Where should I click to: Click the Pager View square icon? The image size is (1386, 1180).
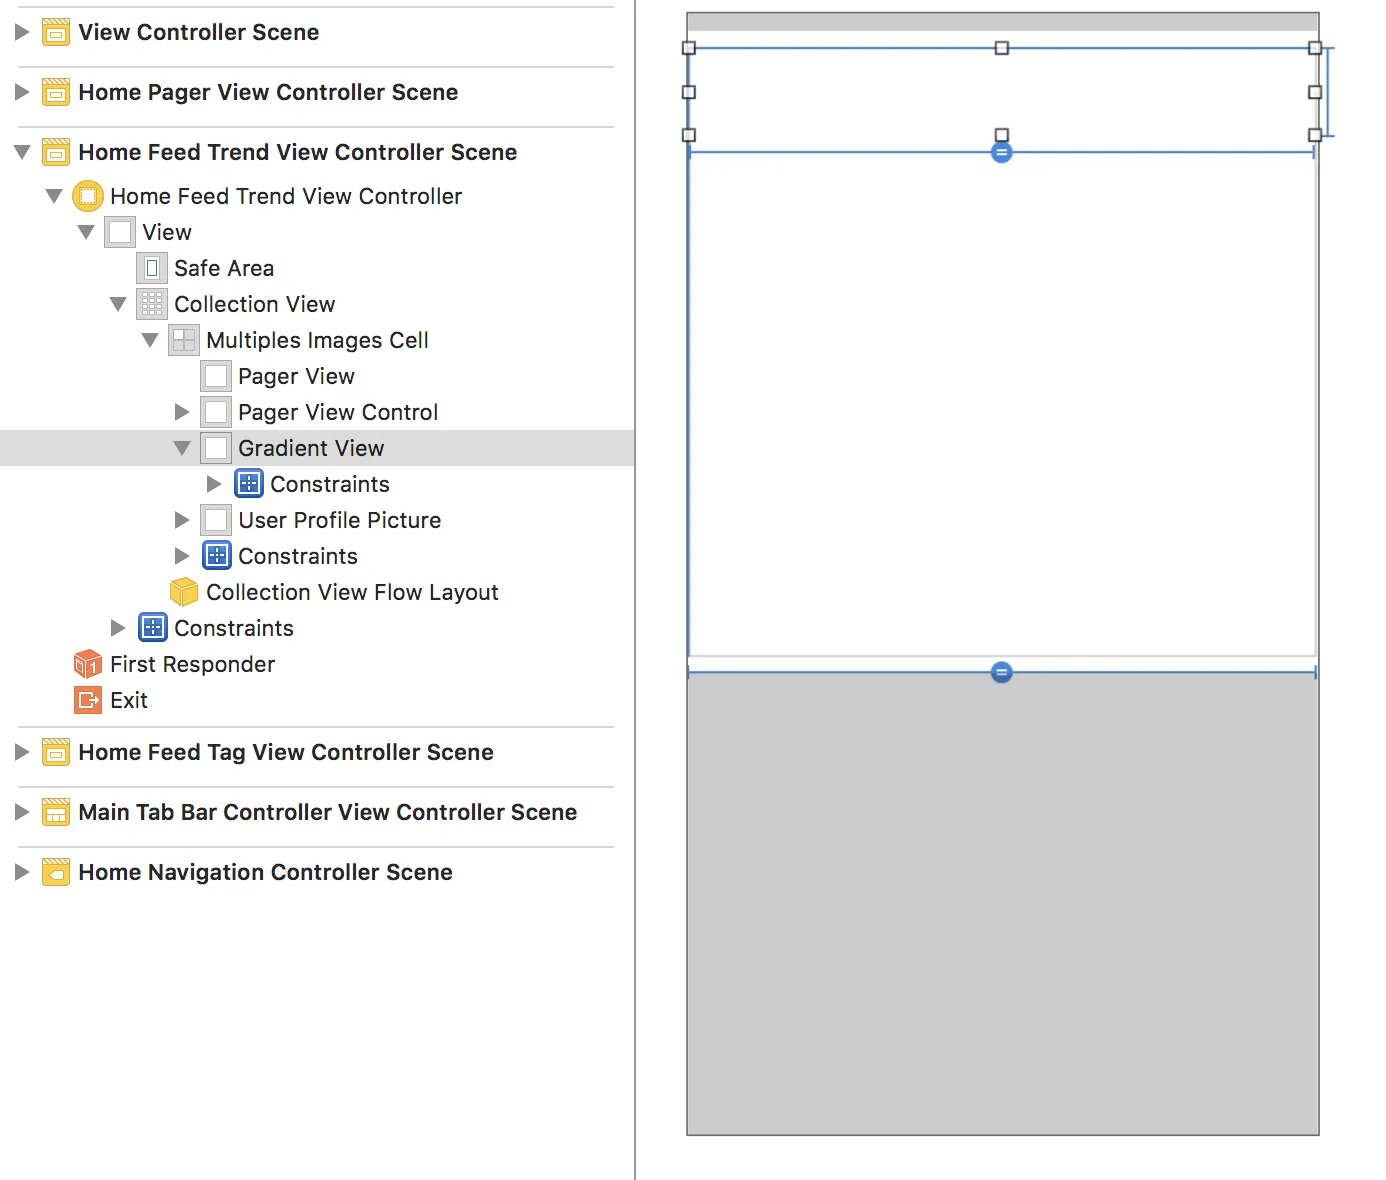[x=216, y=376]
